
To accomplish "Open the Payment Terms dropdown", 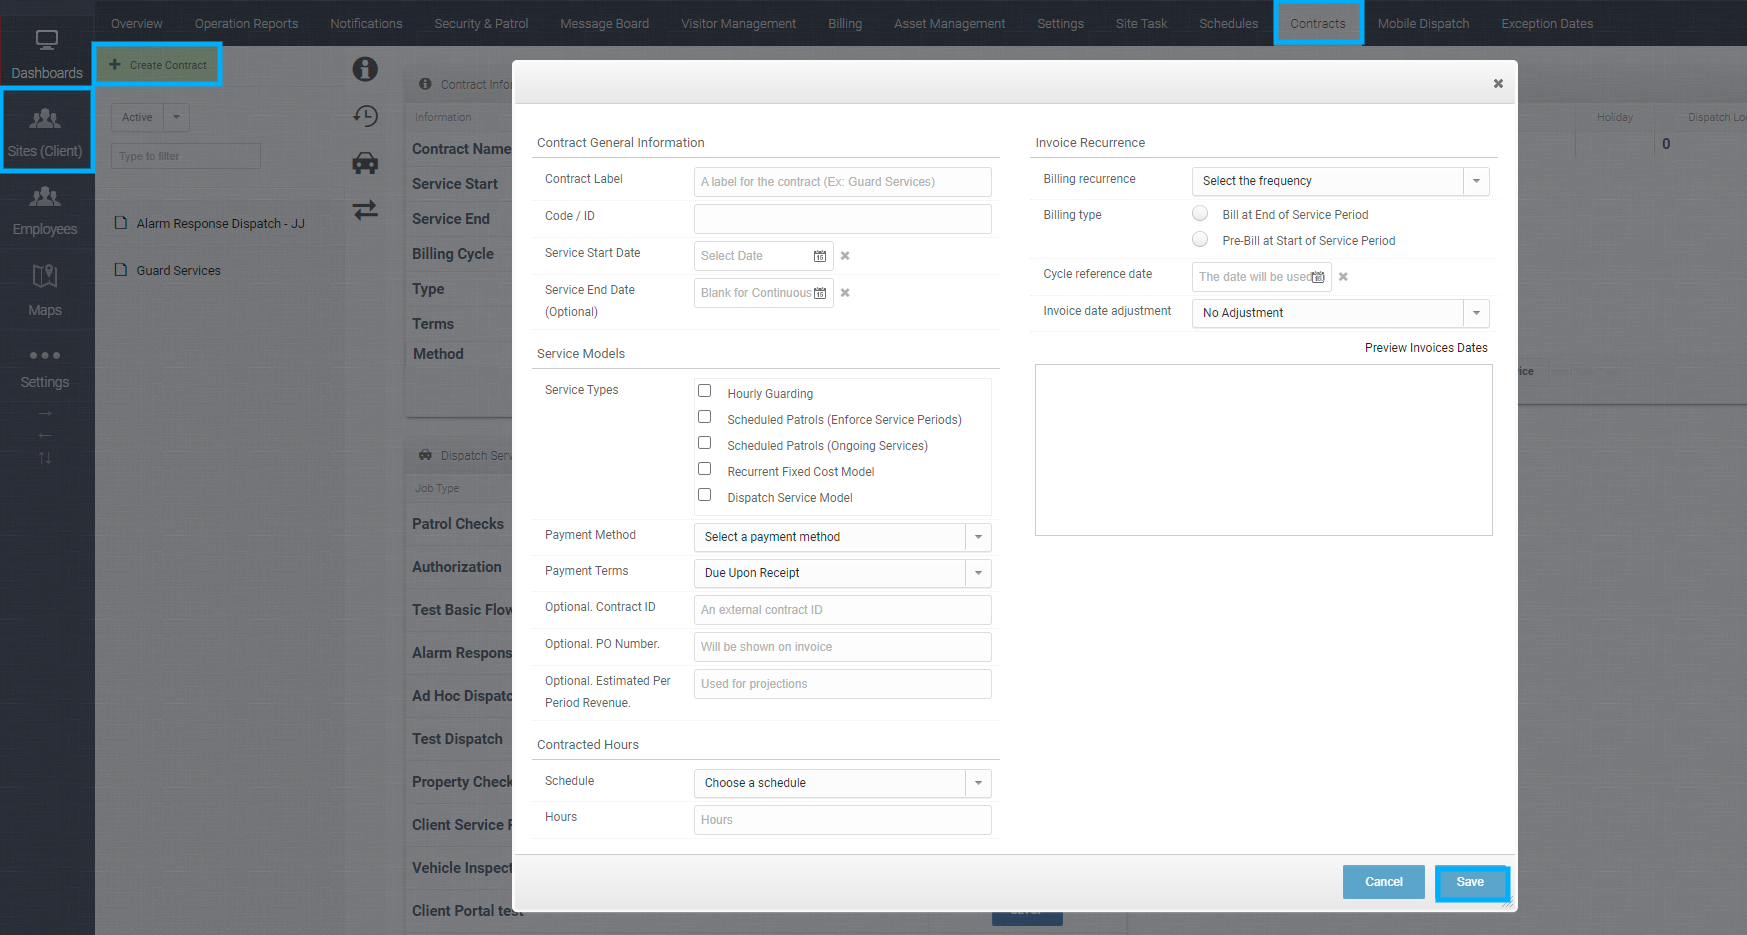I will [x=977, y=573].
